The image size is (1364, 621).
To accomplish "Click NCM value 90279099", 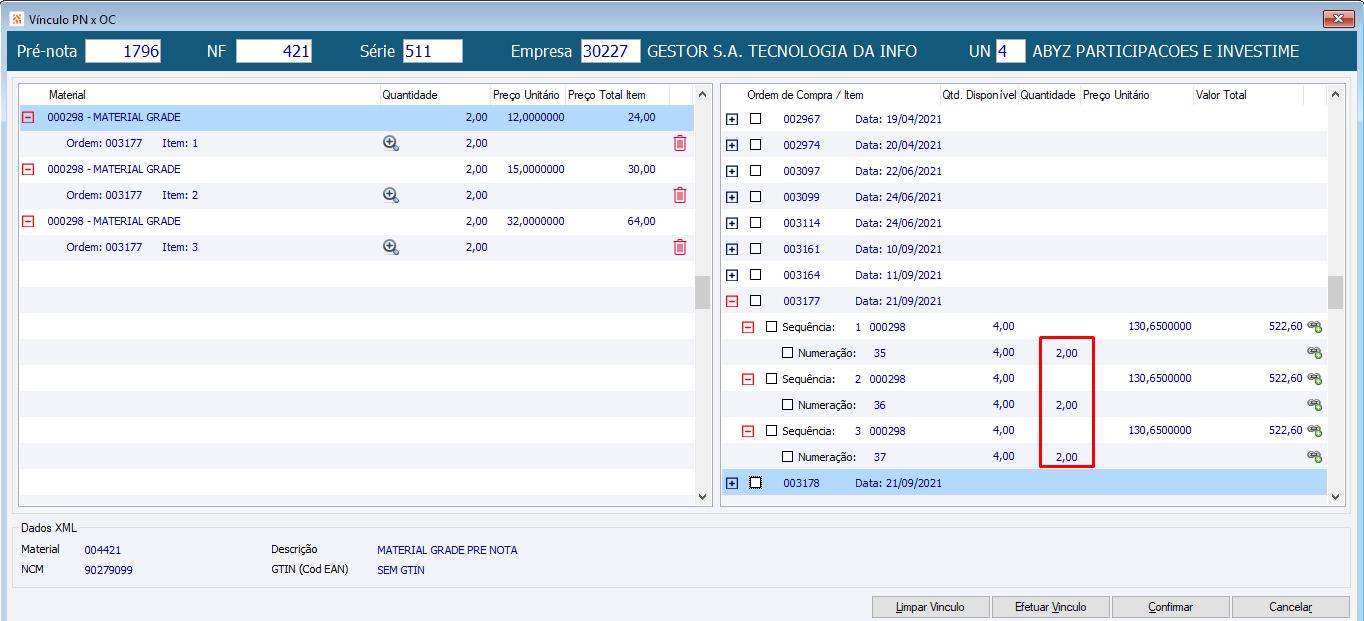I will (109, 570).
